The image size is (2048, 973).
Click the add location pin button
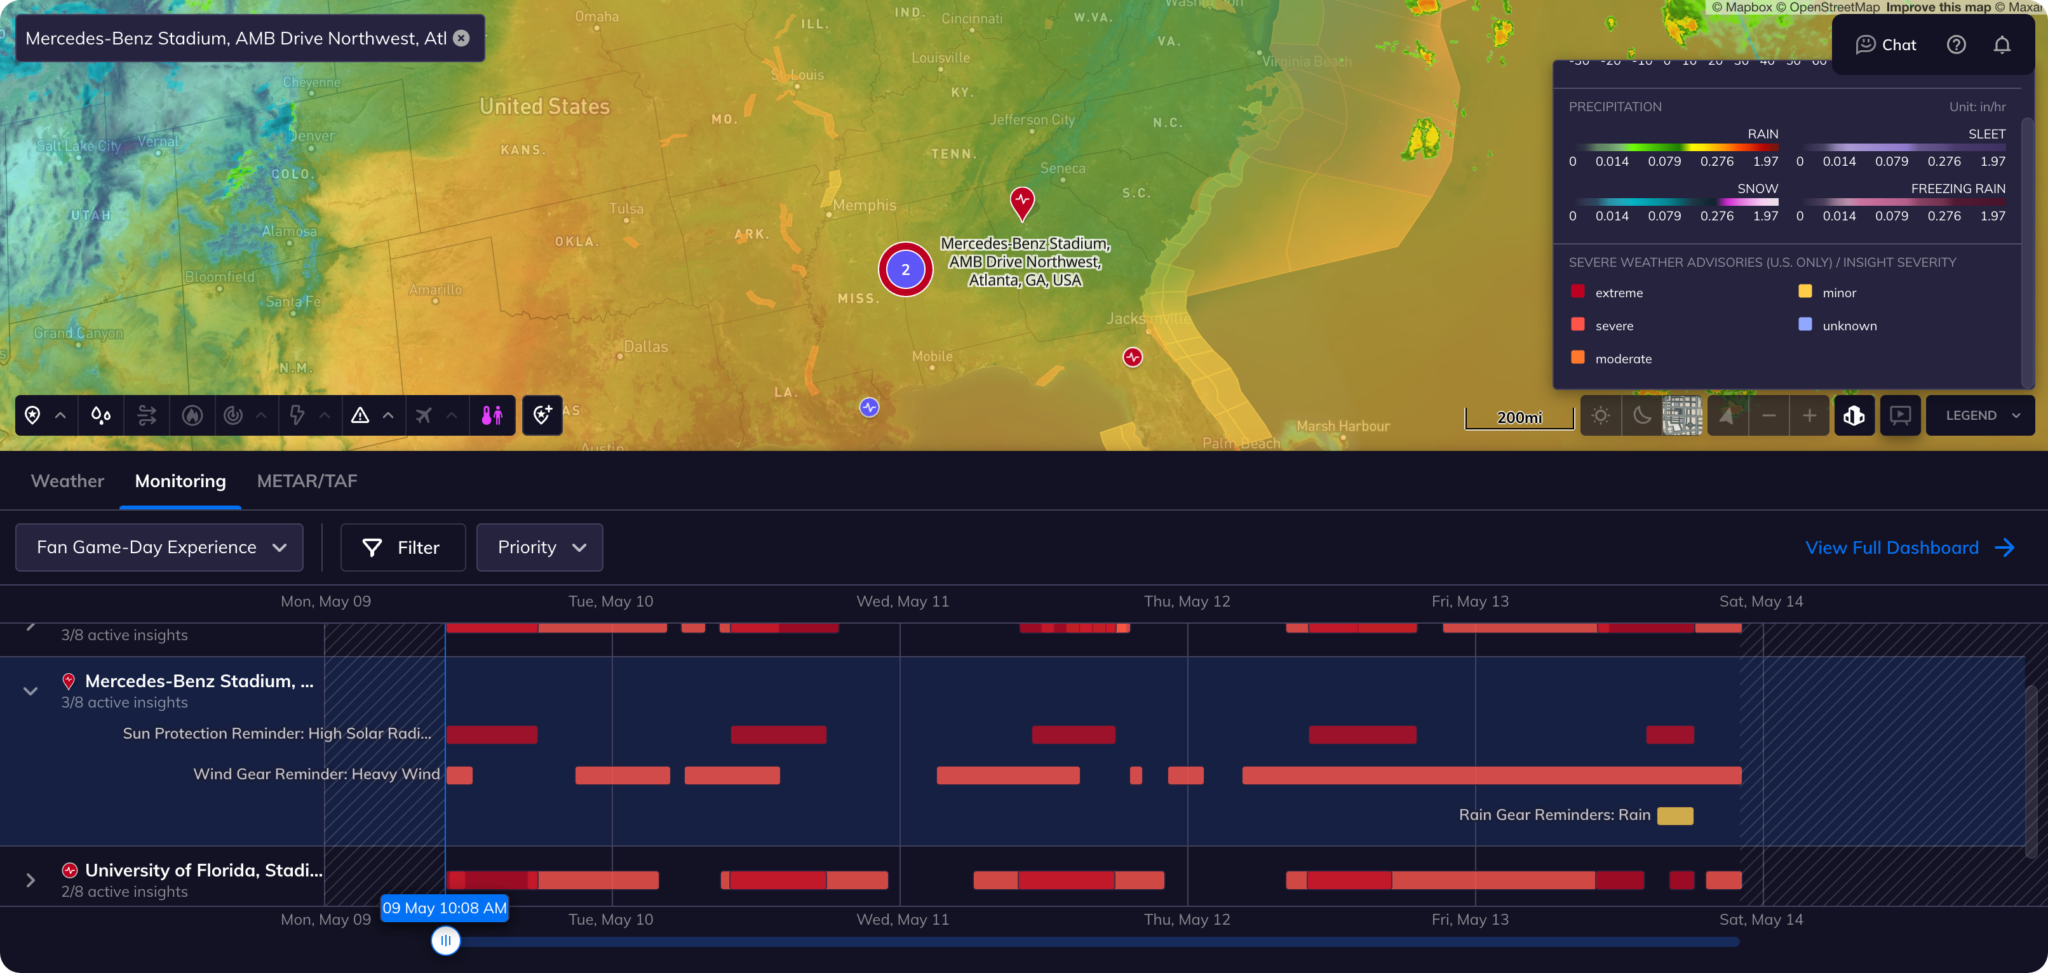pyautogui.click(x=542, y=415)
